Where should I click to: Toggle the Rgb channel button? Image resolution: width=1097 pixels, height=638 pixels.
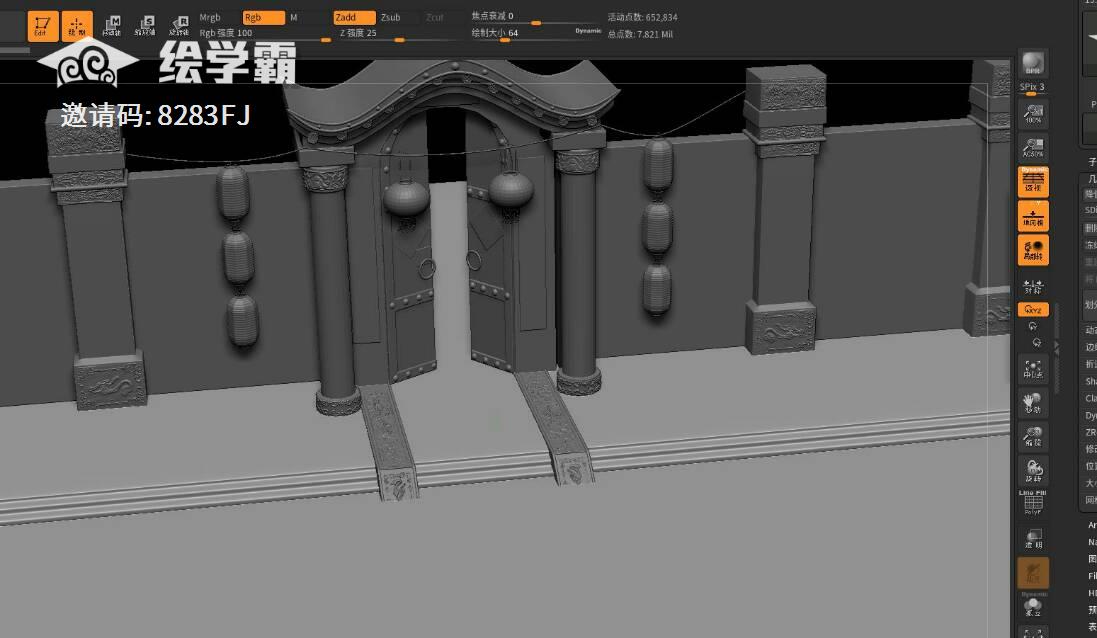click(264, 17)
